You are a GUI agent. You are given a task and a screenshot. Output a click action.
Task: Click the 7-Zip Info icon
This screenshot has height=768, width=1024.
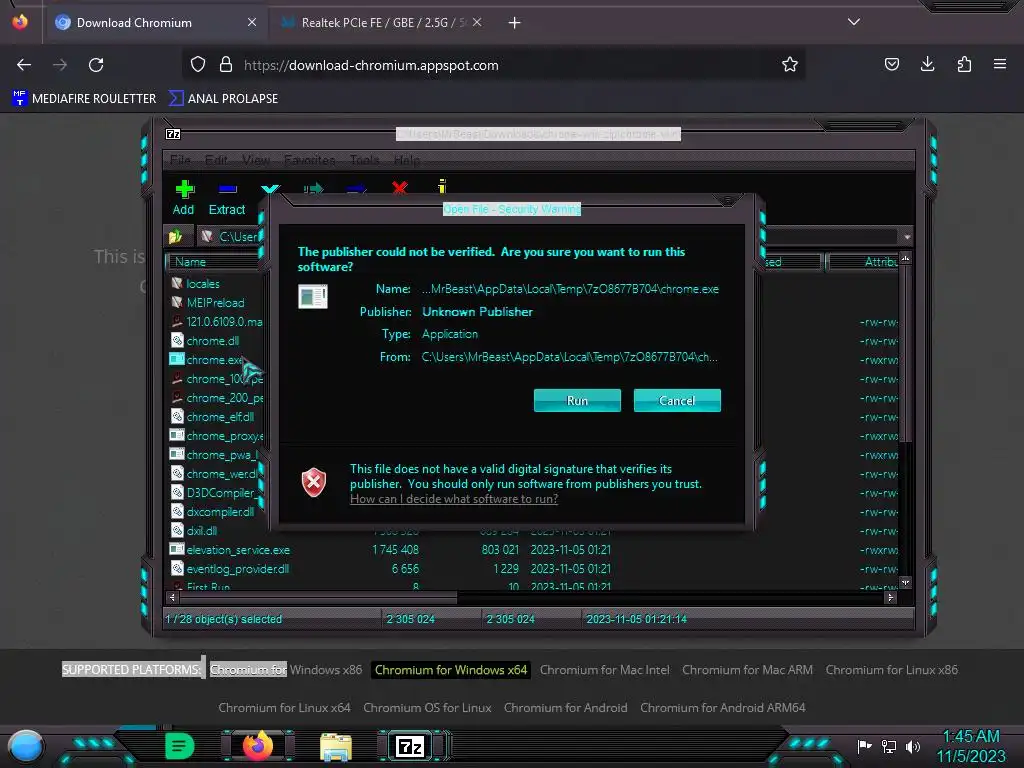[x=442, y=187]
